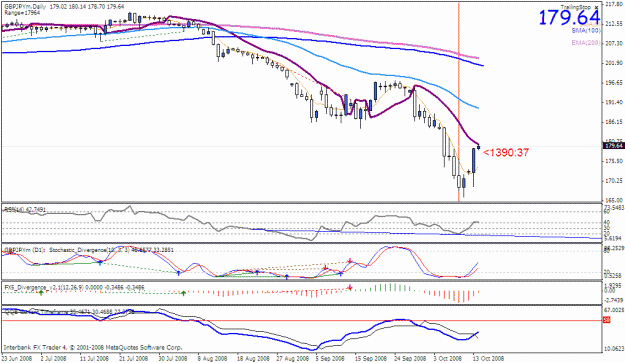The width and height of the screenshot is (625, 363).
Task: Click the black 179.64 current price marker on axis
Action: click(x=613, y=146)
